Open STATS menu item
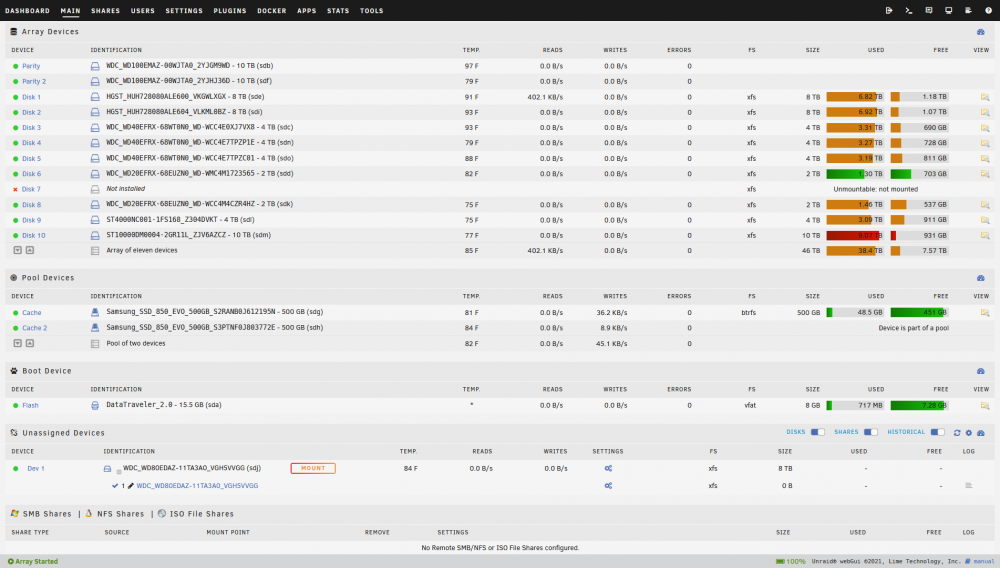Viewport: 1000px width, 568px height. coord(338,11)
